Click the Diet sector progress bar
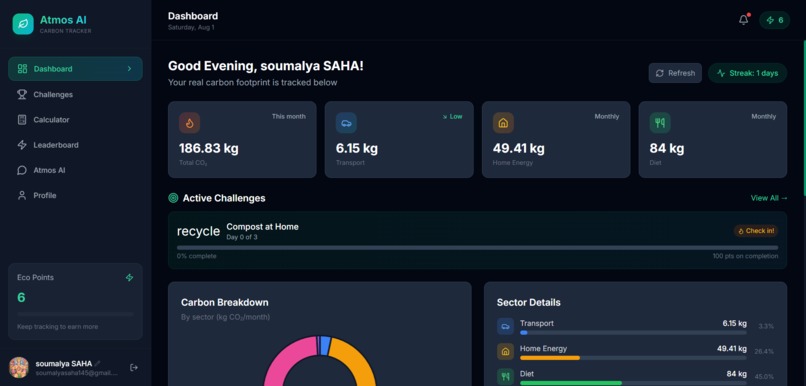The width and height of the screenshot is (806, 386). point(633,383)
